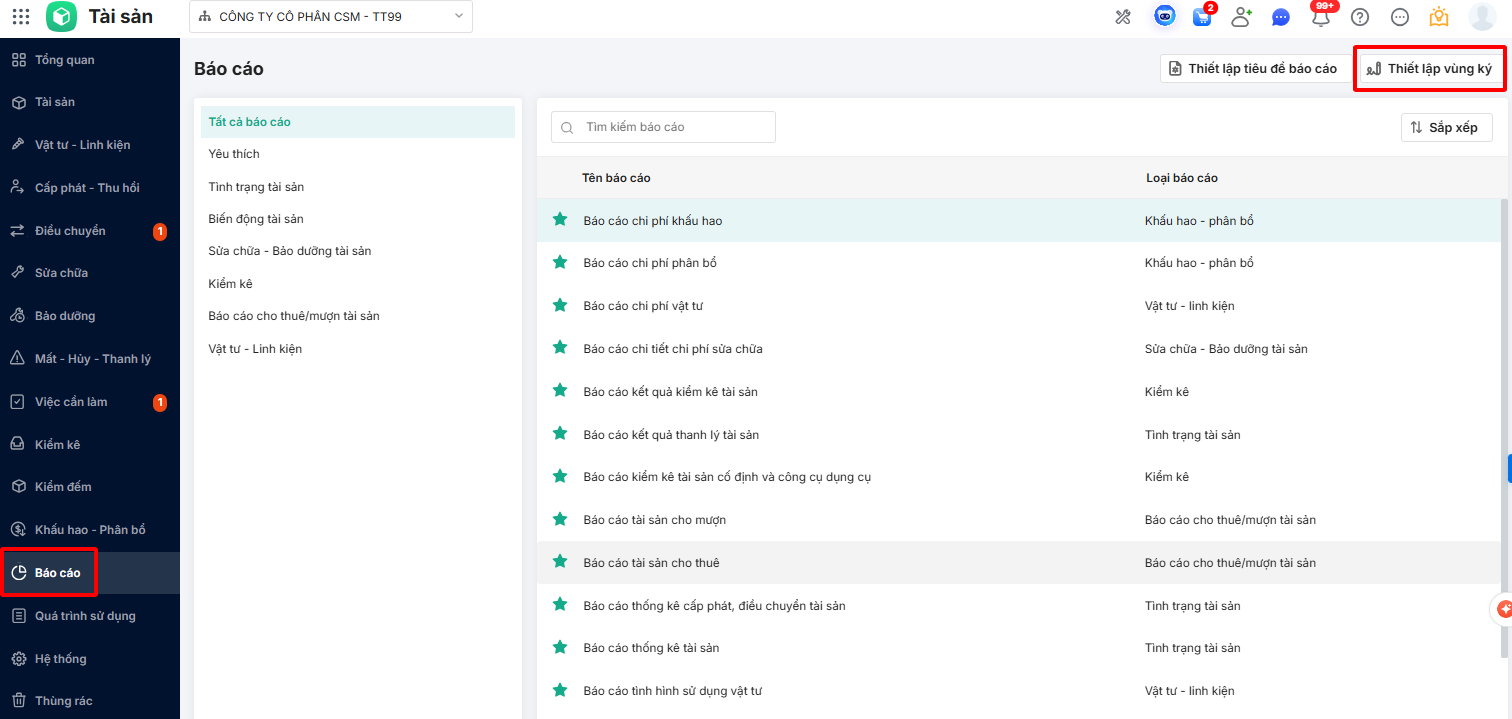Open the chatbot assistant icon in header

(x=1164, y=17)
